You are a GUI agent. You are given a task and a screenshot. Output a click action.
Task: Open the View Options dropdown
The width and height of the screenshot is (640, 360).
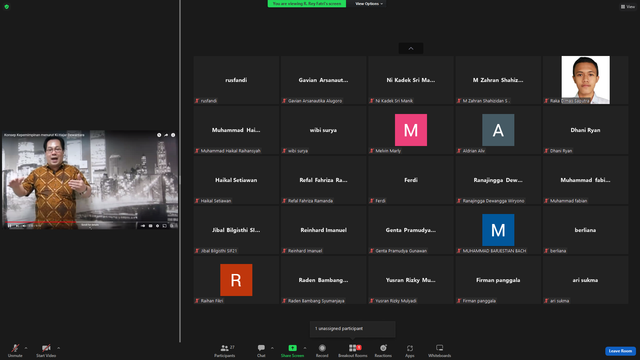[x=369, y=4]
